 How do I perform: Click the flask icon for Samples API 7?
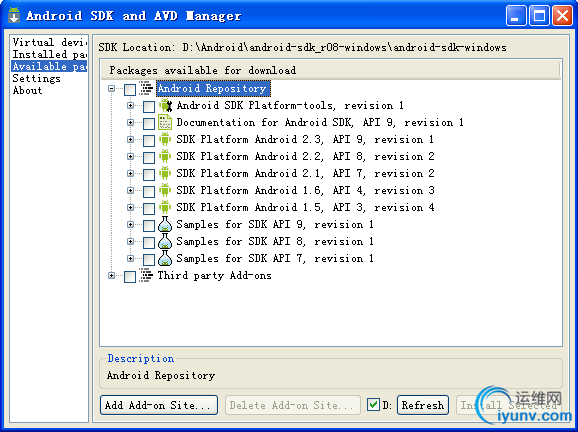coord(165,258)
